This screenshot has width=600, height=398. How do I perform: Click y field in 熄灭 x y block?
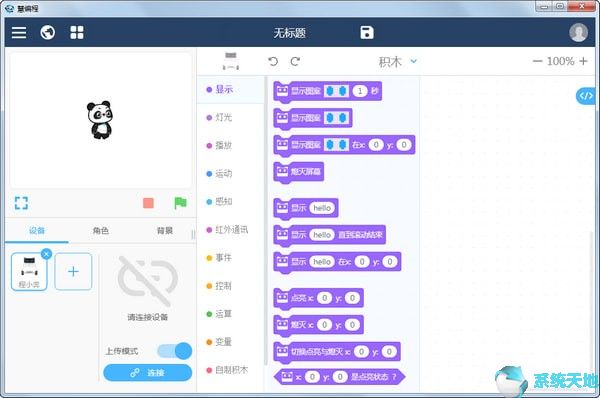pyautogui.click(x=352, y=325)
